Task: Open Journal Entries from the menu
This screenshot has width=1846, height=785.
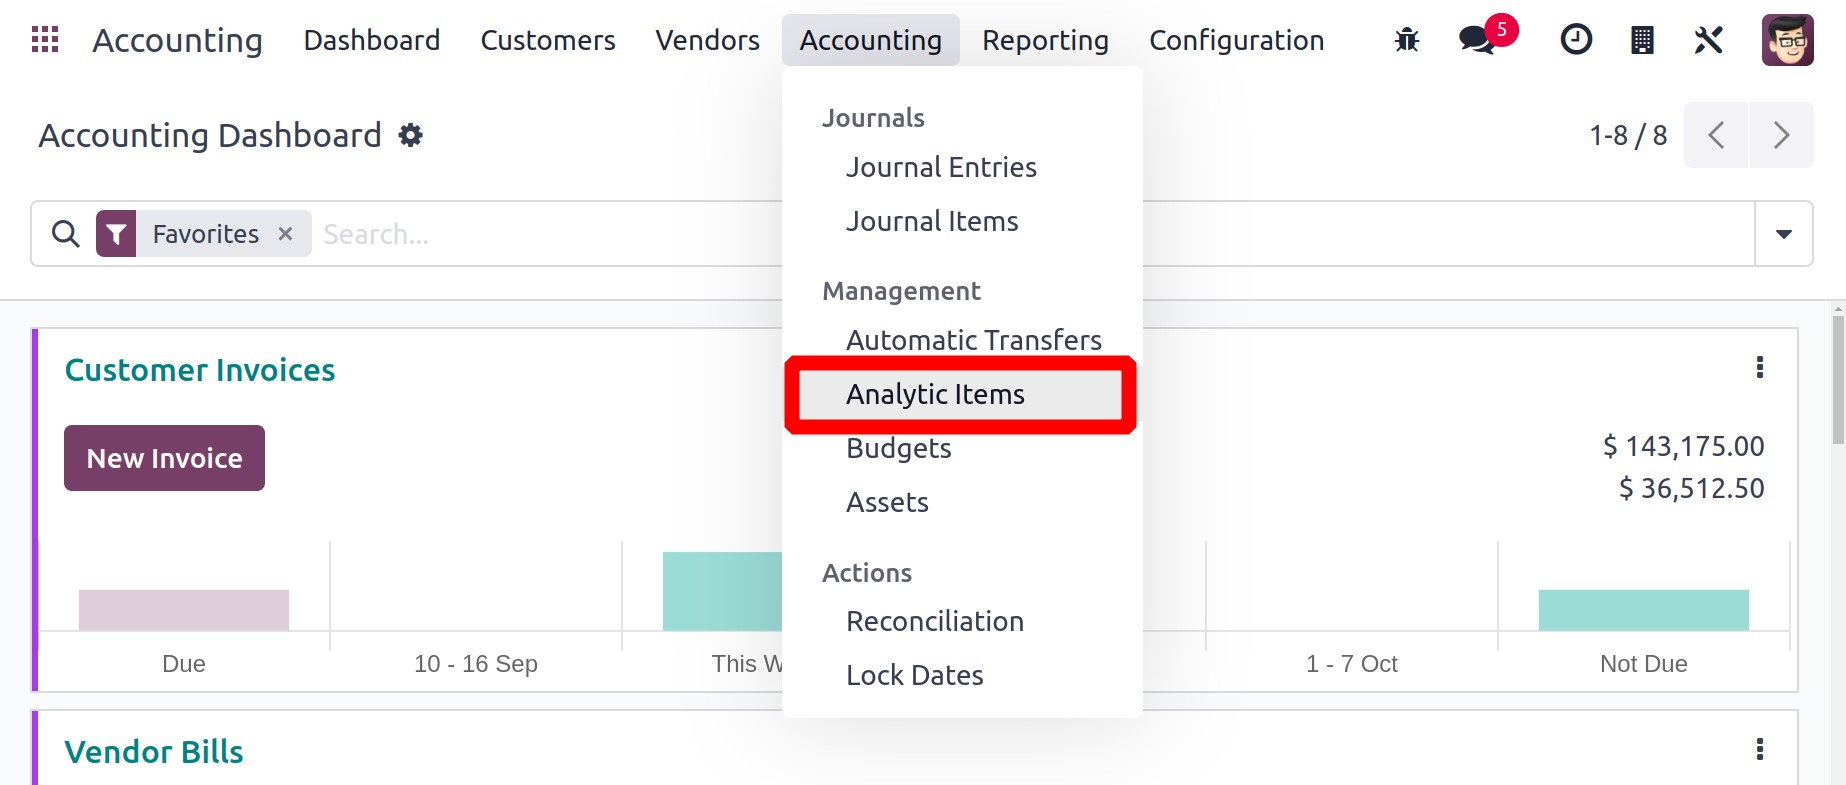Action: click(x=941, y=168)
